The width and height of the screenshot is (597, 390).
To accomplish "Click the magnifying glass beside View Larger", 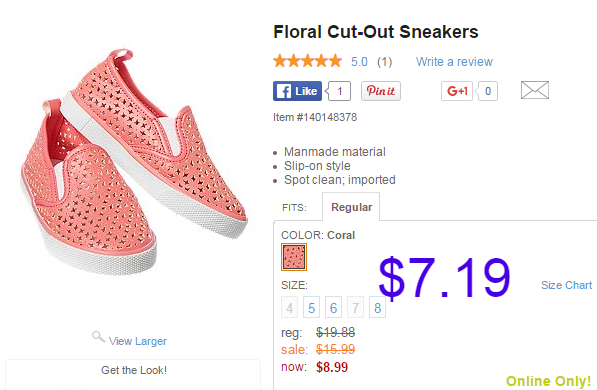I will tap(98, 337).
